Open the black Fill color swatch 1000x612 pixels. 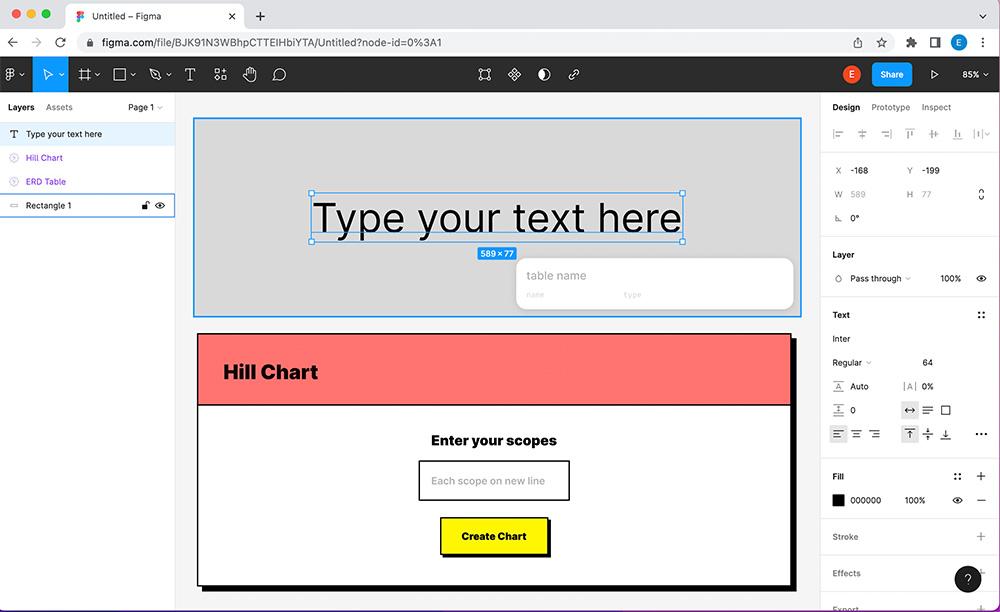pos(838,500)
